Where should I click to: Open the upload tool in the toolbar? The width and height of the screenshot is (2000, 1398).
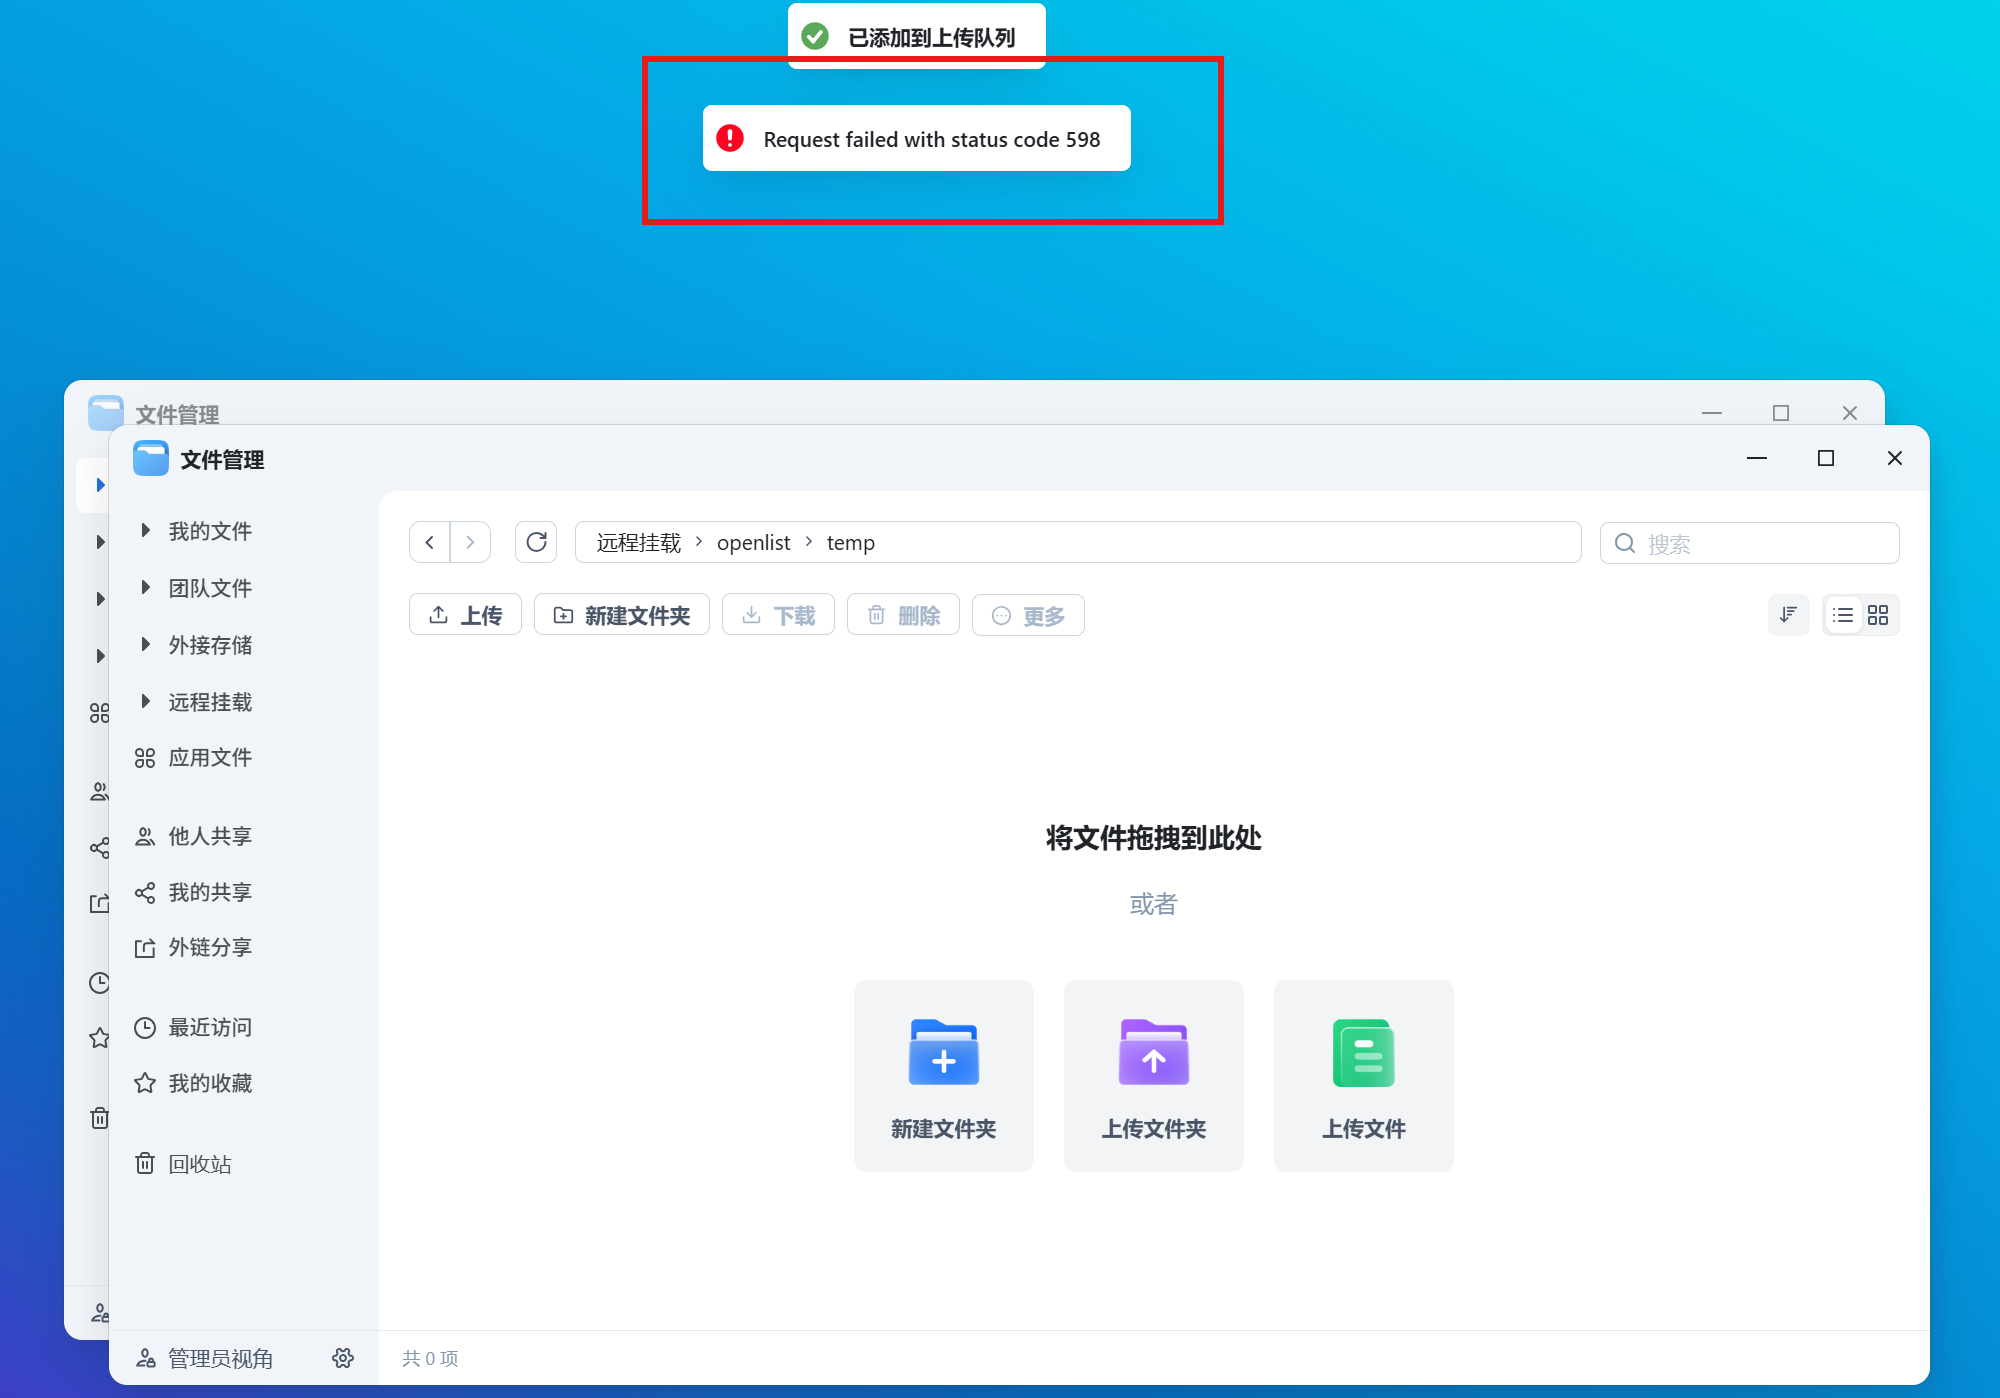point(464,615)
